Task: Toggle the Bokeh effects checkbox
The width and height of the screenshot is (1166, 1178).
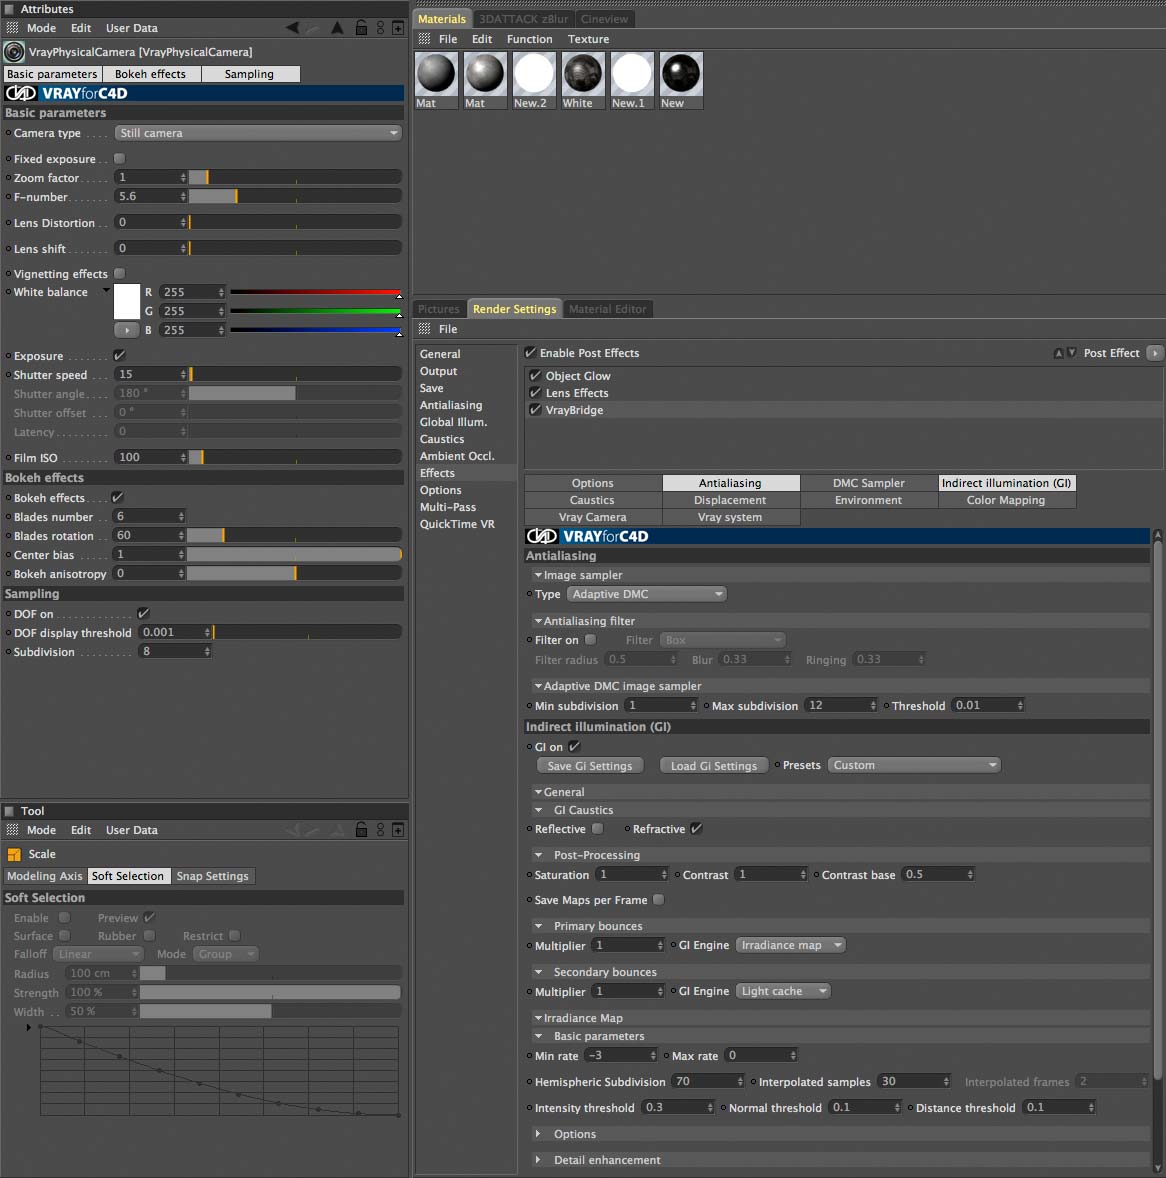Action: point(118,497)
